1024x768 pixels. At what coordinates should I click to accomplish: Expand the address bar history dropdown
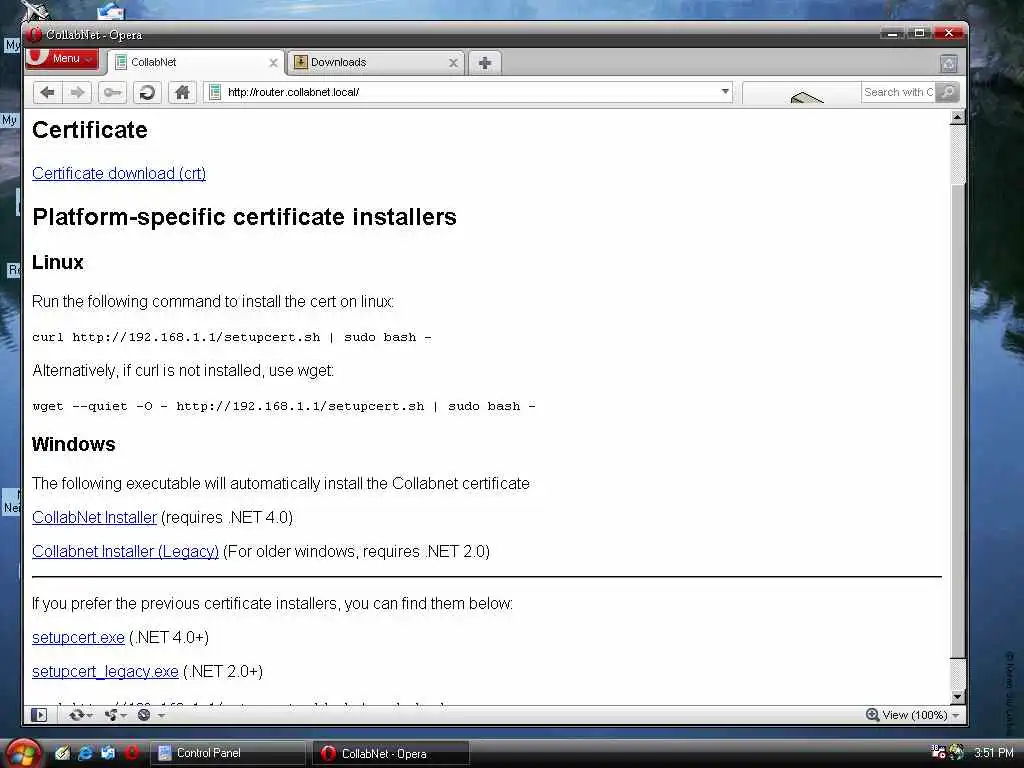725,92
